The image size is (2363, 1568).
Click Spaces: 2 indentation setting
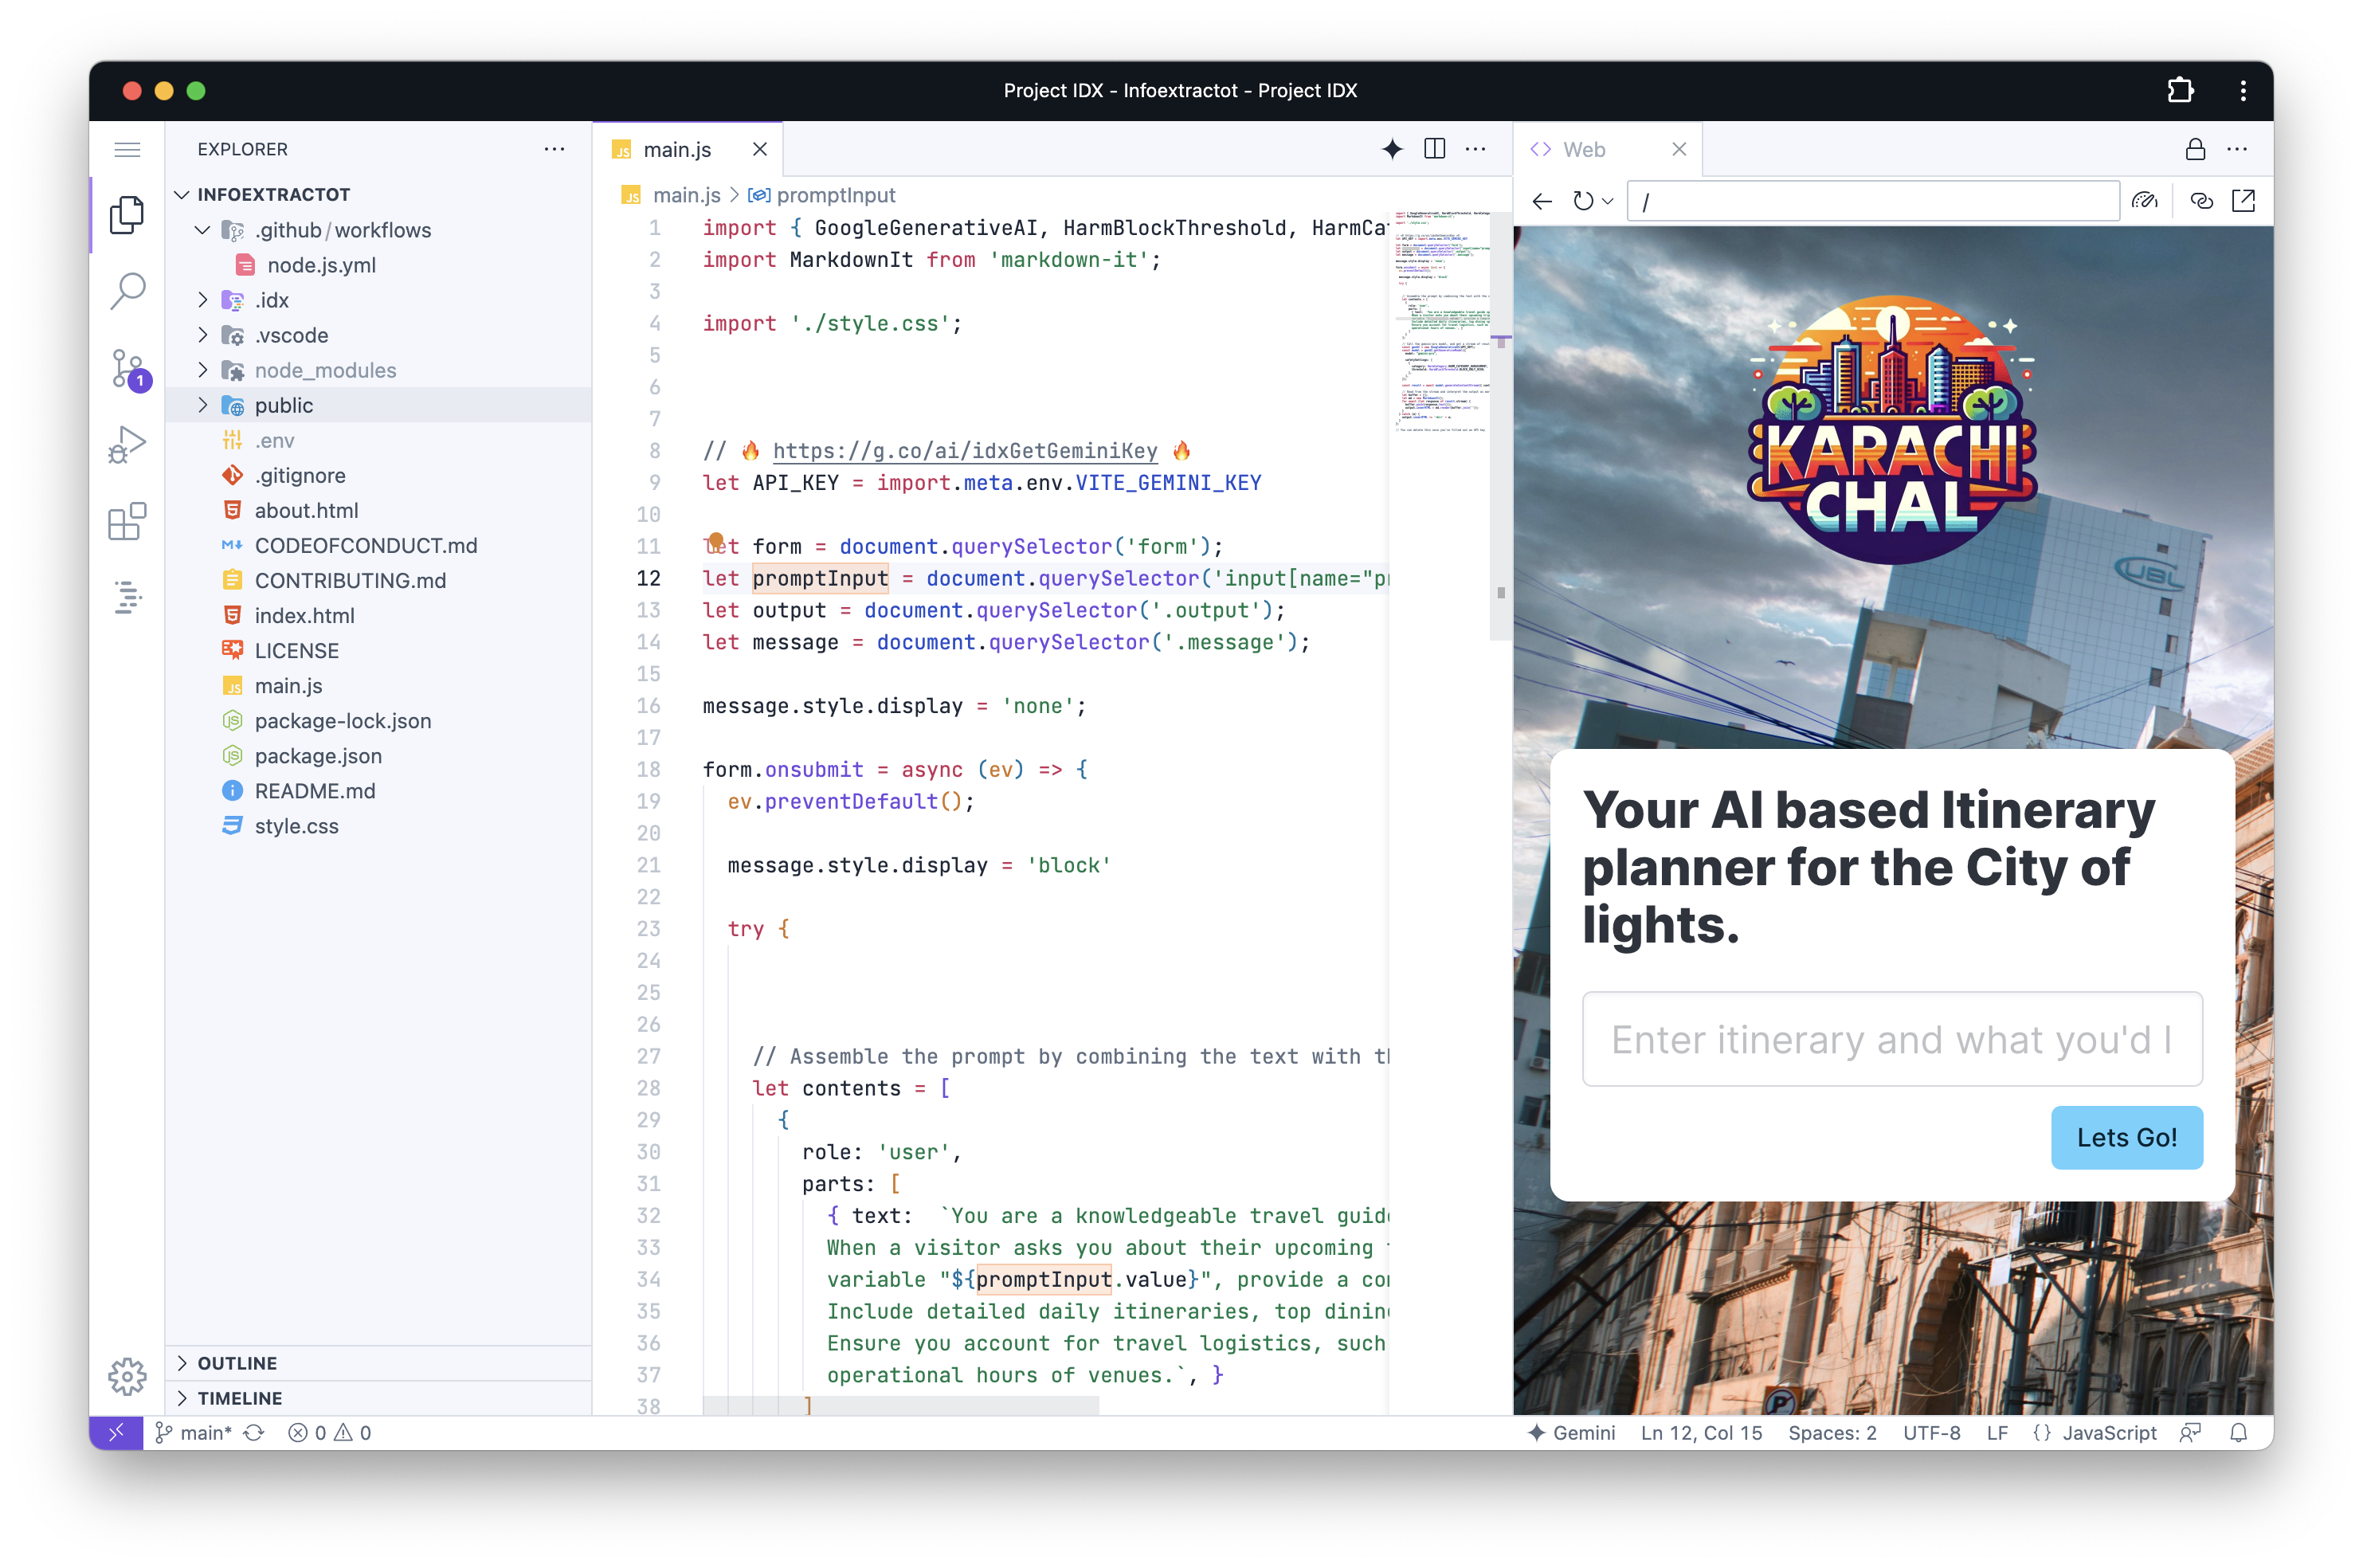(x=1832, y=1432)
